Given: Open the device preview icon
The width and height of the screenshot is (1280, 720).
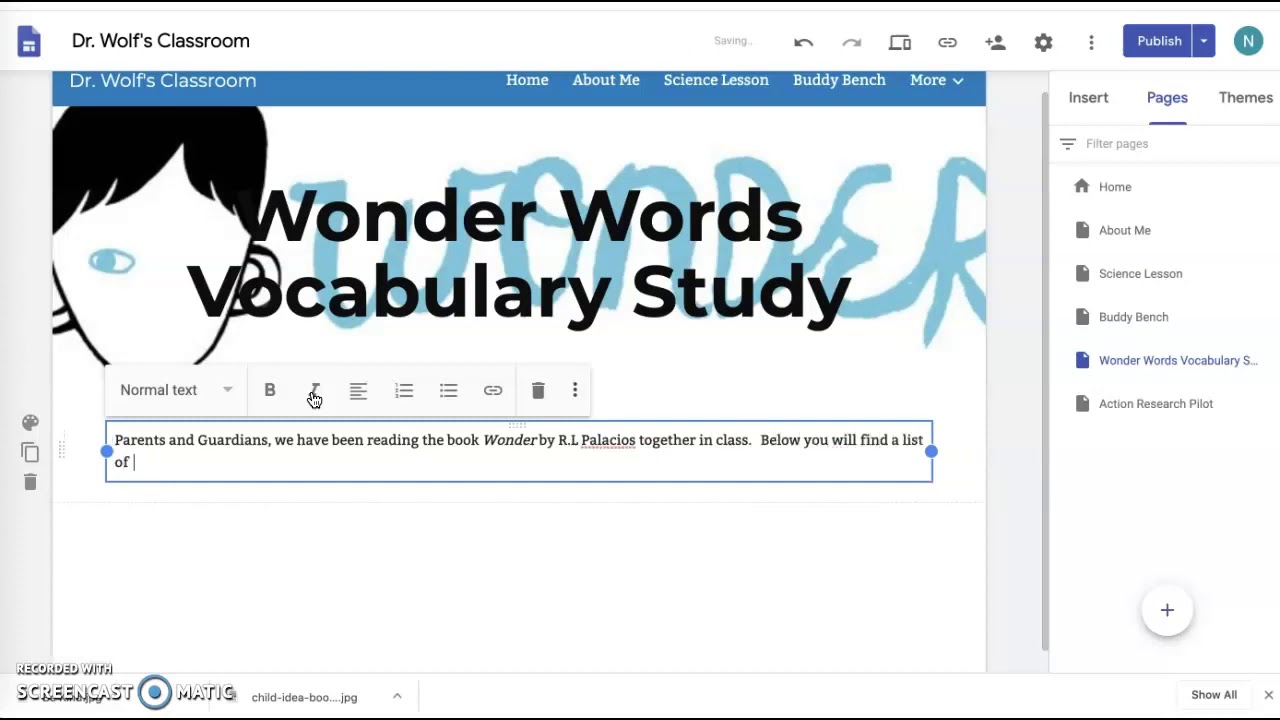Looking at the screenshot, I should click(899, 42).
